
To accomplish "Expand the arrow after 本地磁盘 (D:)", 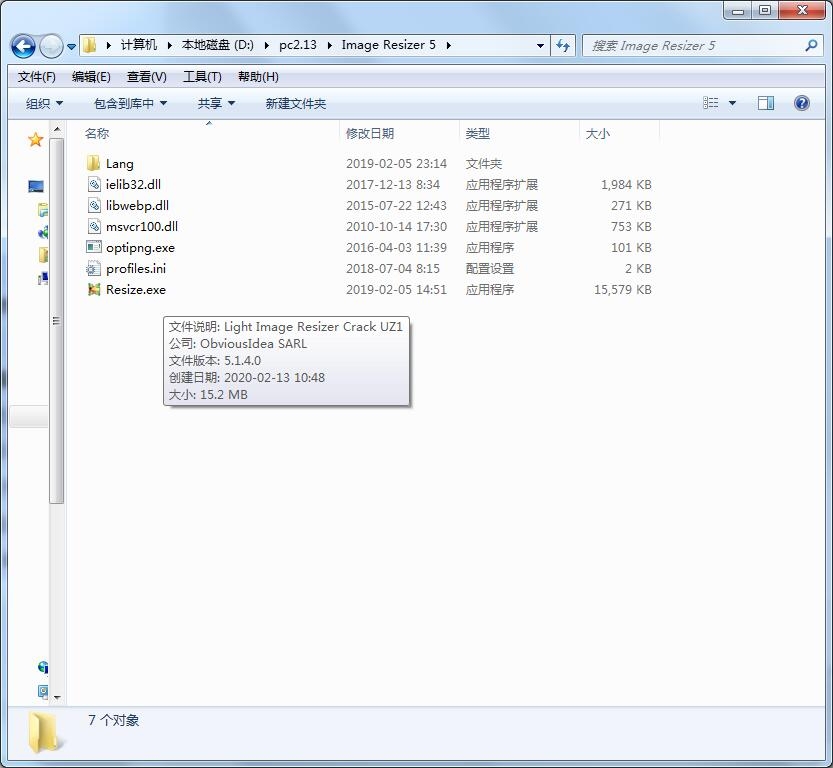I will click(267, 46).
